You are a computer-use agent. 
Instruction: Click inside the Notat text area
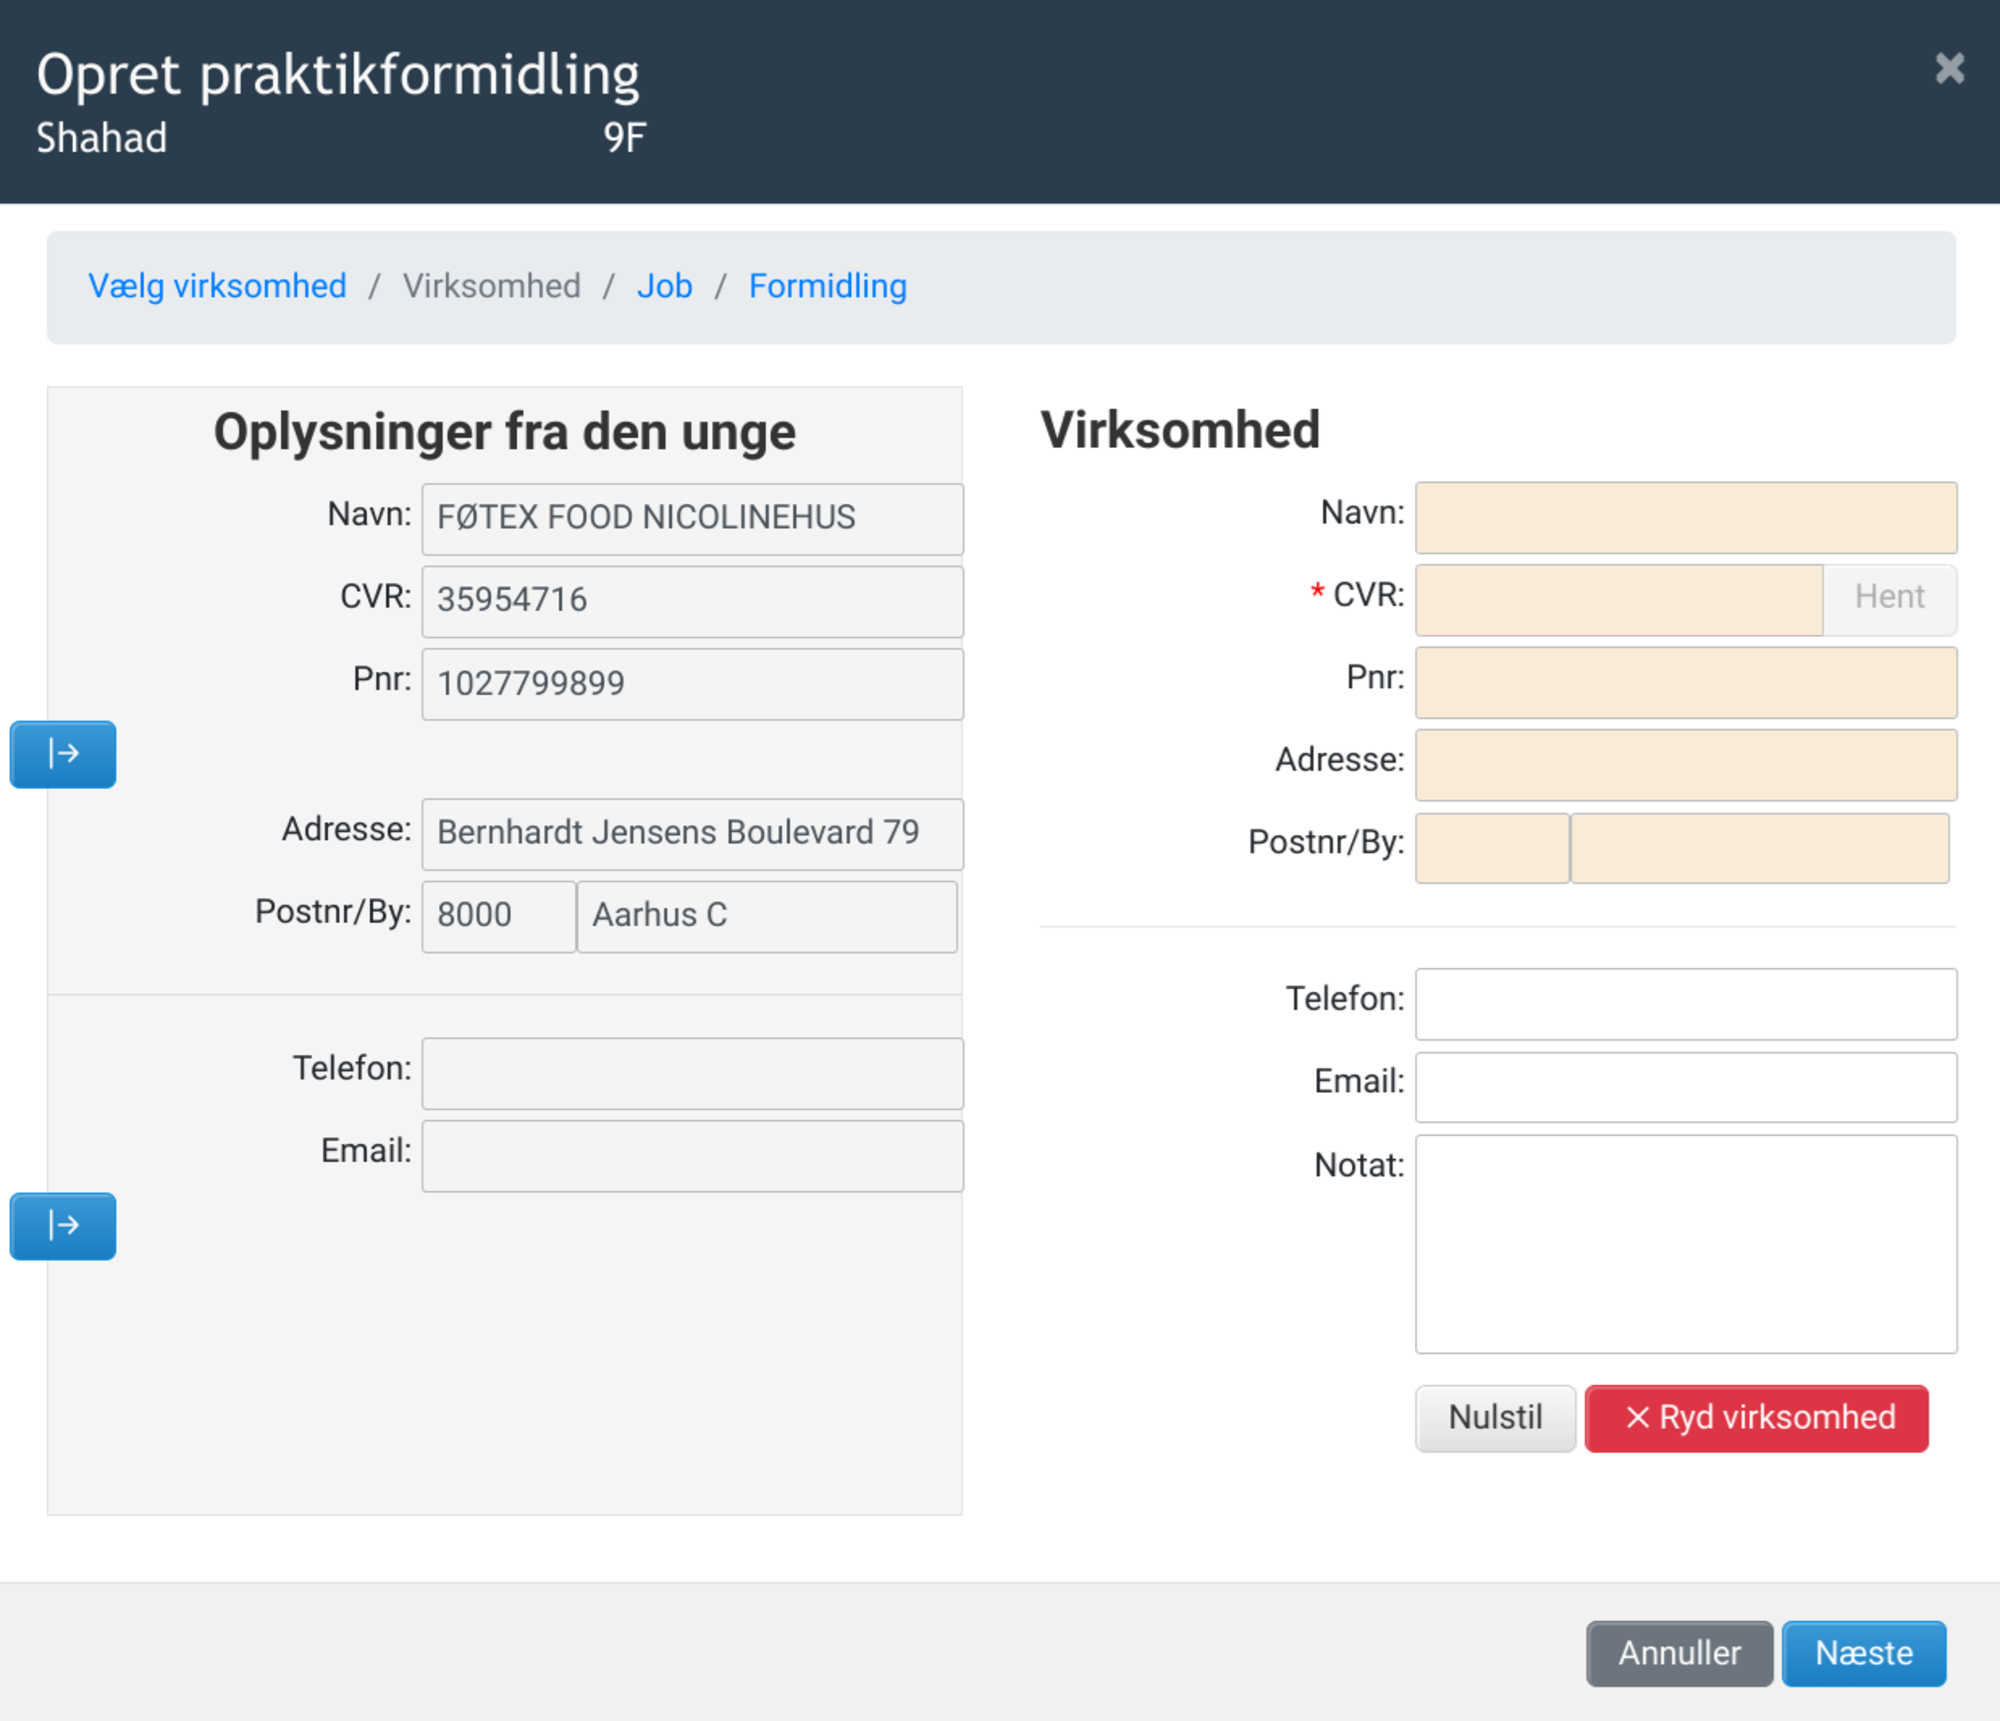[1685, 1244]
